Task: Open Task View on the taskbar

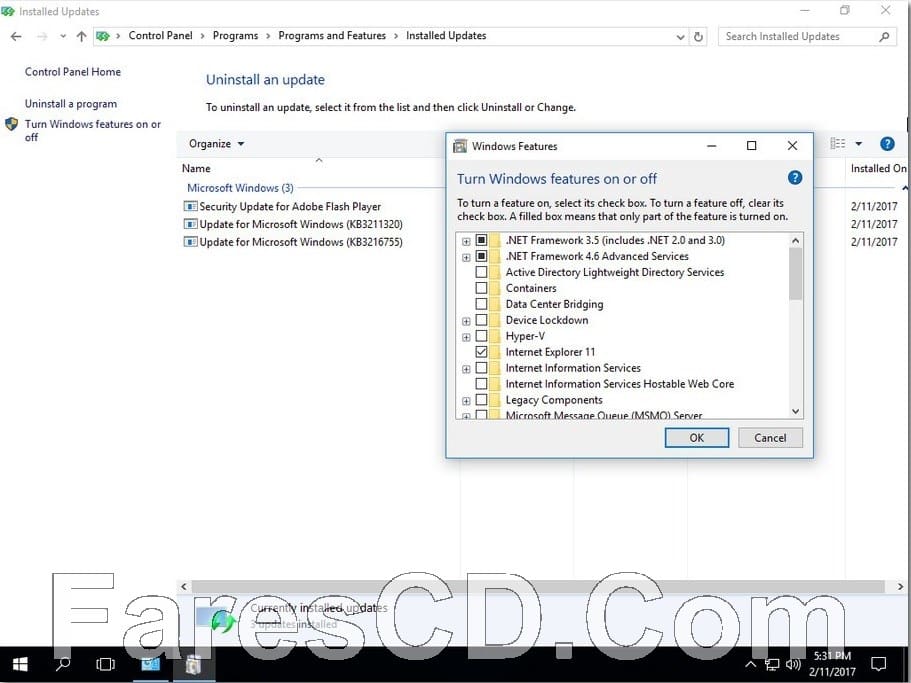Action: point(105,664)
